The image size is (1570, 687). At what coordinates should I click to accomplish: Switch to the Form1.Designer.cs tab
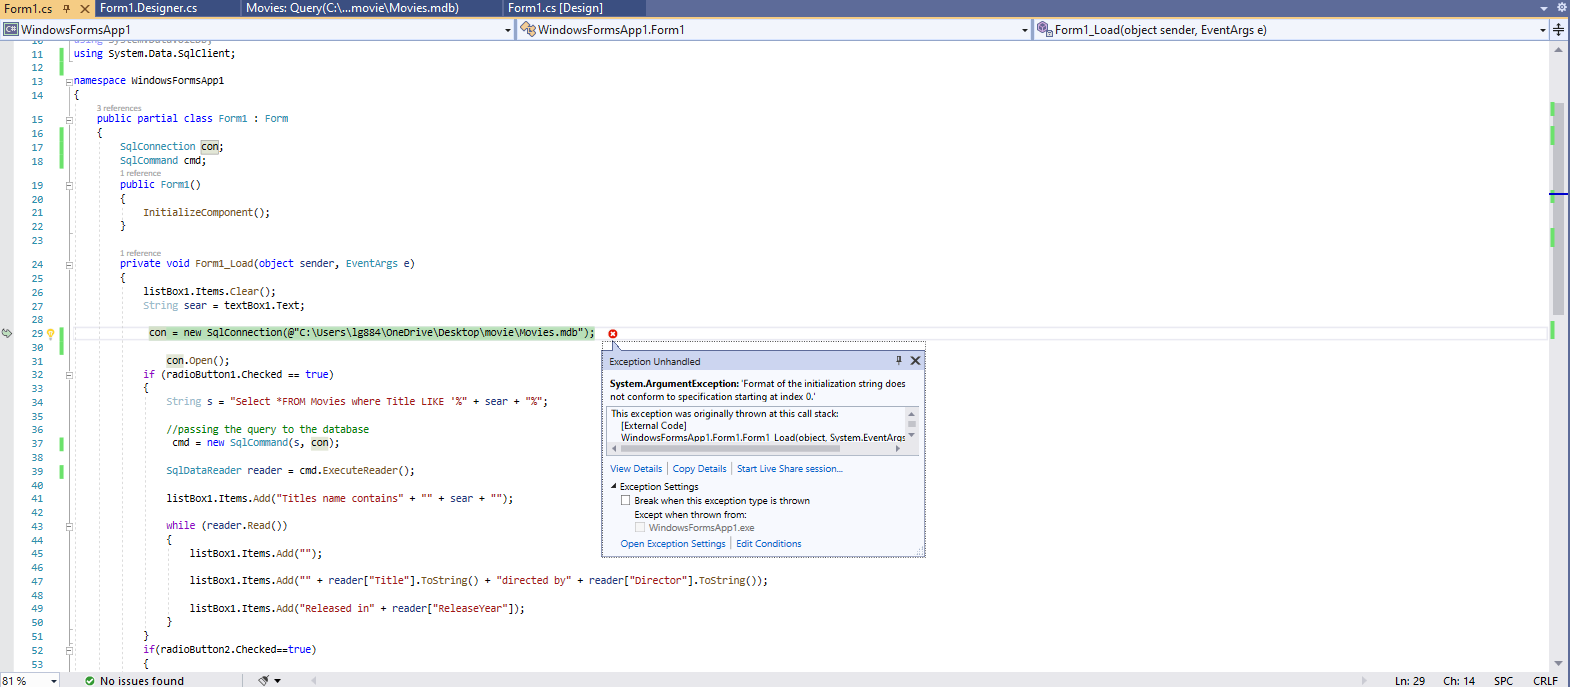point(149,8)
